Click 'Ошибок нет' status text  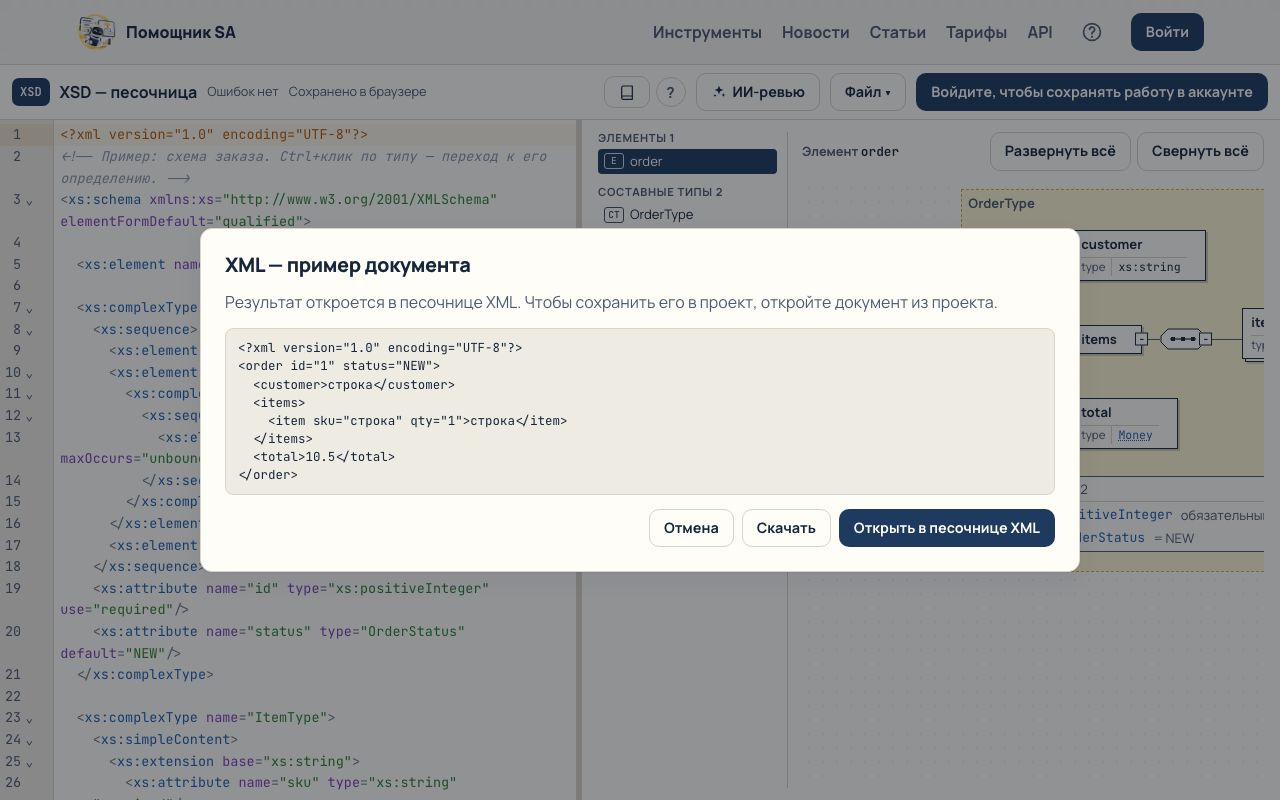pyautogui.click(x=243, y=92)
